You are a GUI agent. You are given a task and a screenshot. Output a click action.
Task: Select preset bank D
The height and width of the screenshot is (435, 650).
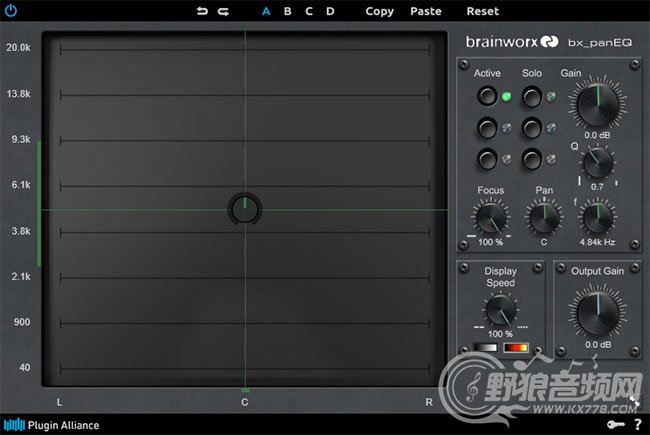click(x=330, y=11)
